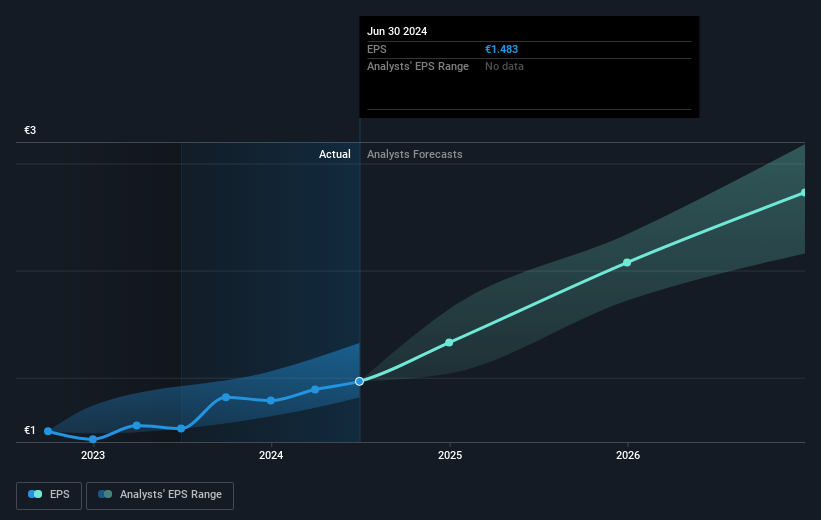Image resolution: width=821 pixels, height=520 pixels.
Task: Click the Analysts Forecasts section label
Action: 415,154
